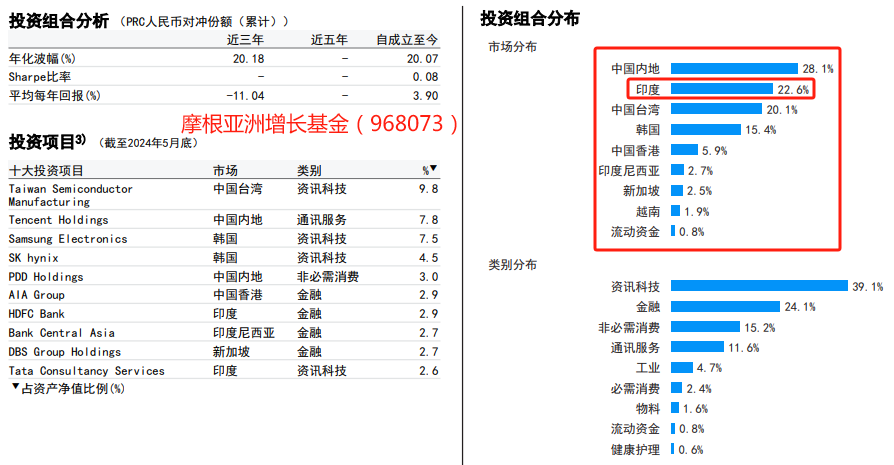
Task: Click the 工业 sector label
Action: (648, 368)
